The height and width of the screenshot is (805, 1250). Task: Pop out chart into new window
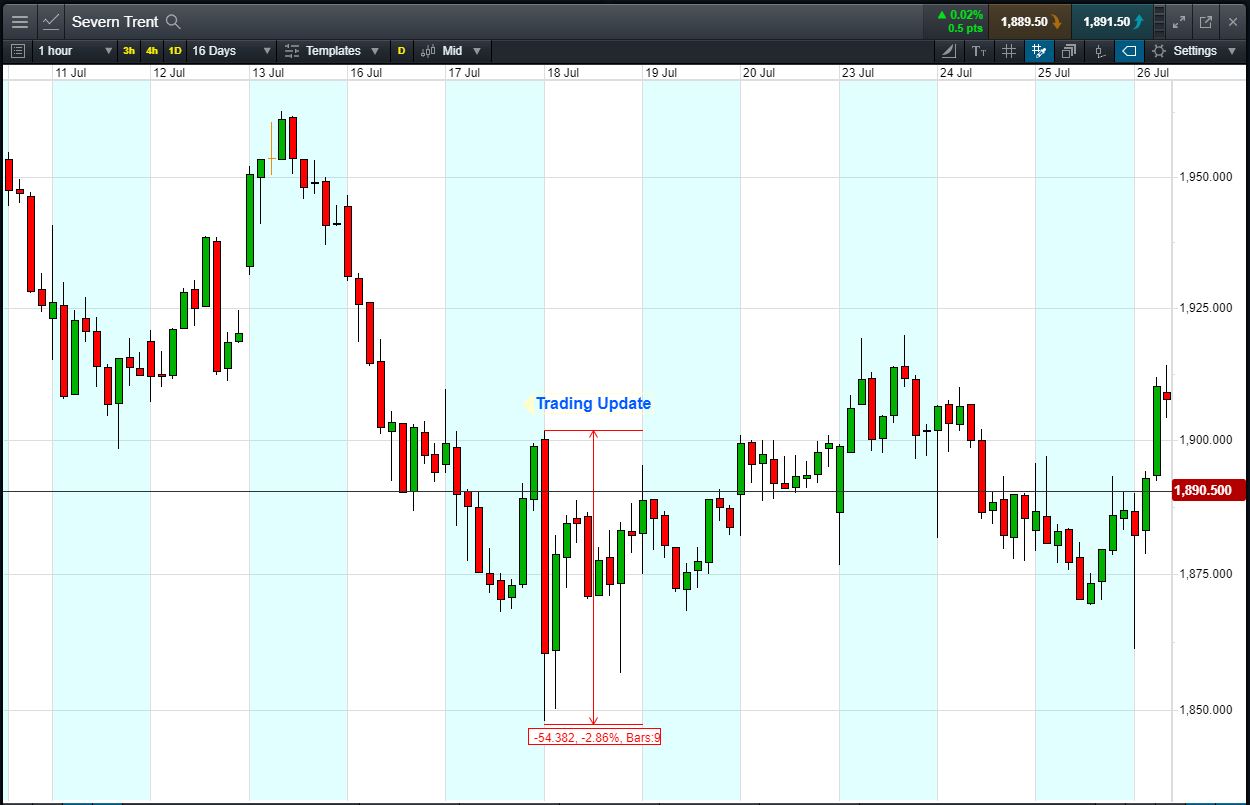[x=1205, y=21]
